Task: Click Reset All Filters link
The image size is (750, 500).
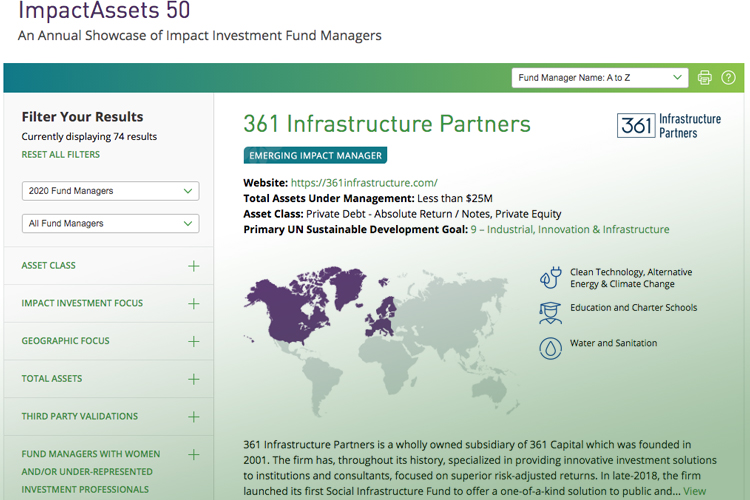Action: [61, 155]
